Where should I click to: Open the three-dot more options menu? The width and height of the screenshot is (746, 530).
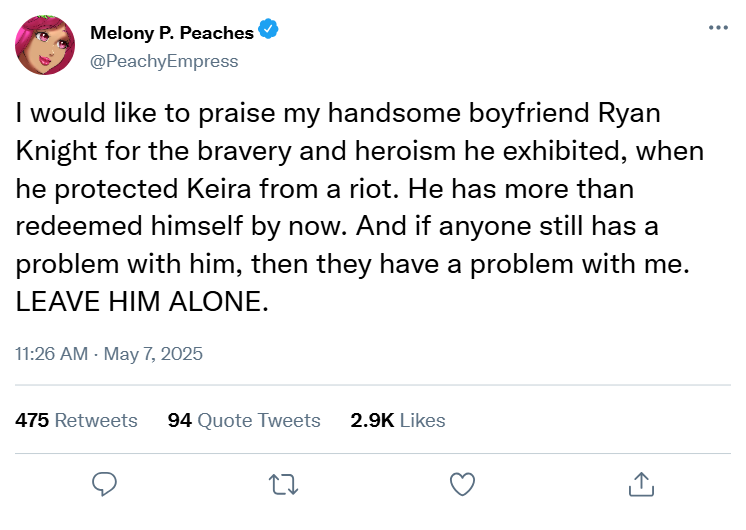click(x=718, y=27)
